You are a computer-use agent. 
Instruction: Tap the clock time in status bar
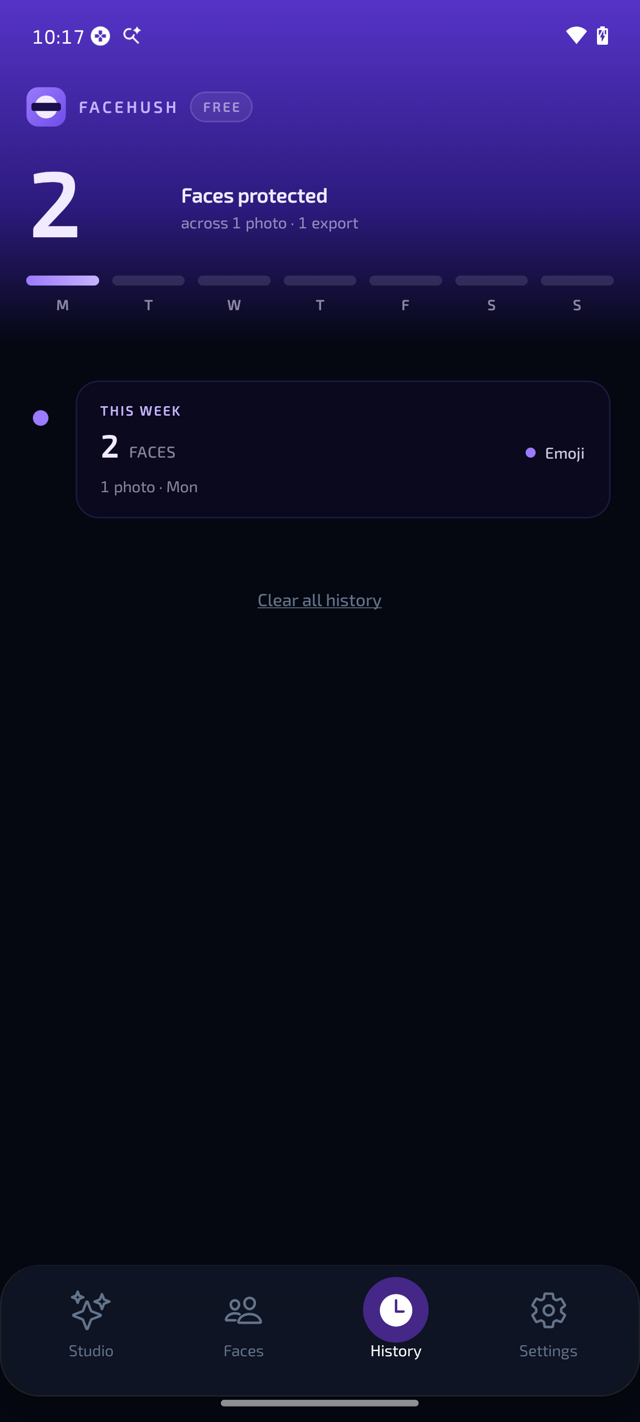point(58,37)
